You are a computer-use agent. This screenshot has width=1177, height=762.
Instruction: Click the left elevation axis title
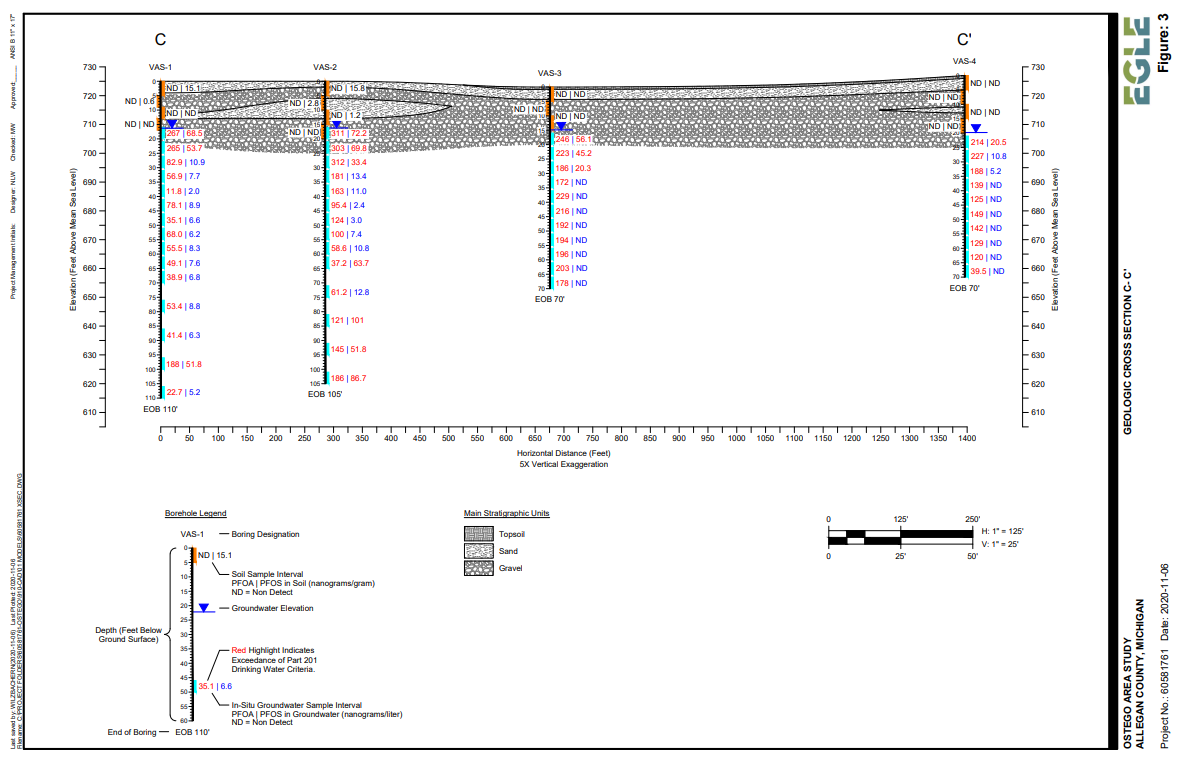click(x=74, y=239)
